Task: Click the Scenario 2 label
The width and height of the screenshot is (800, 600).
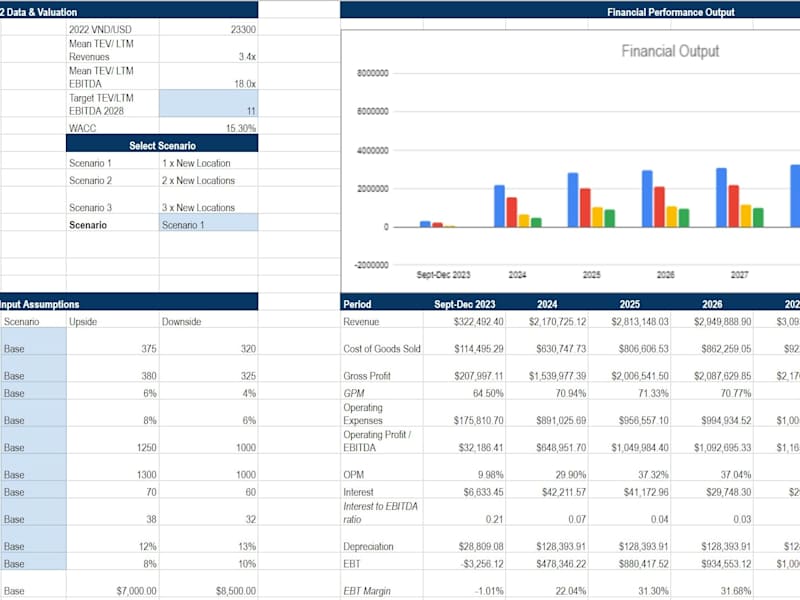Action: tap(90, 181)
